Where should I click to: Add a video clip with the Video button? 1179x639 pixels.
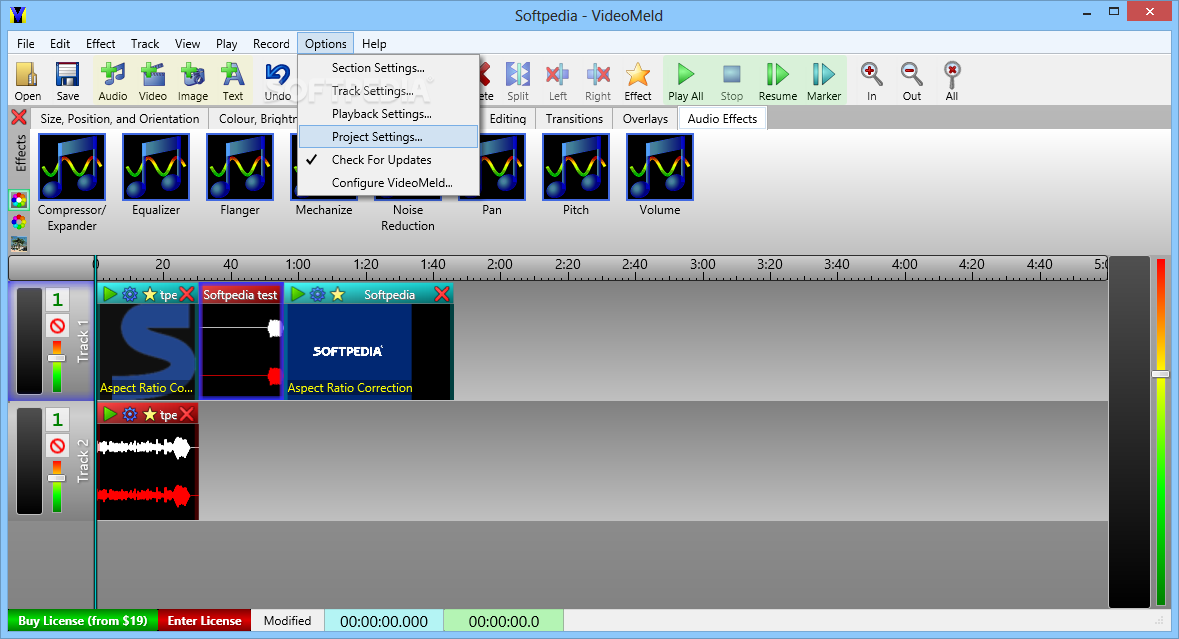click(x=153, y=81)
